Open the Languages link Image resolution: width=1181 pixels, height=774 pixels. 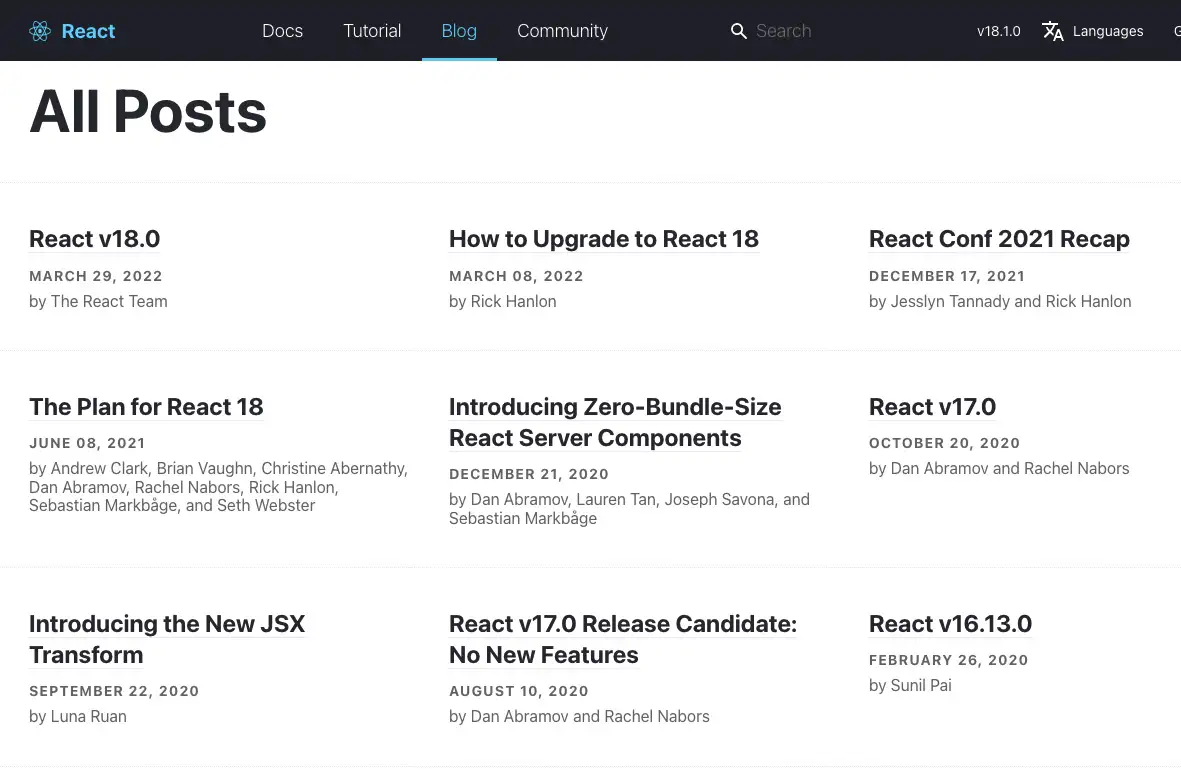click(1108, 31)
